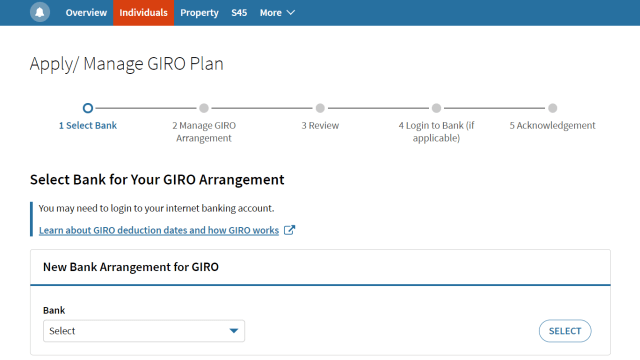The image size is (640, 360).
Task: Click the '3 Review' step label
Action: click(320, 125)
